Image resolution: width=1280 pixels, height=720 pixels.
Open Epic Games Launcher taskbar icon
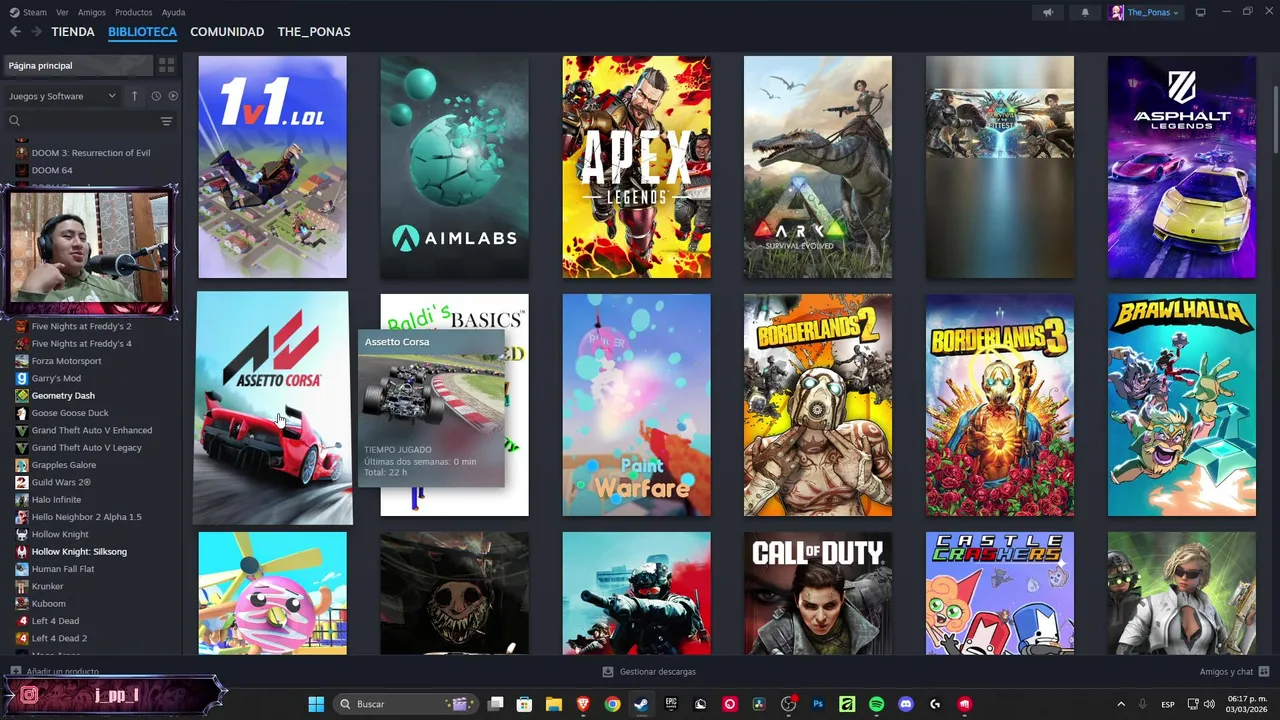click(x=671, y=704)
